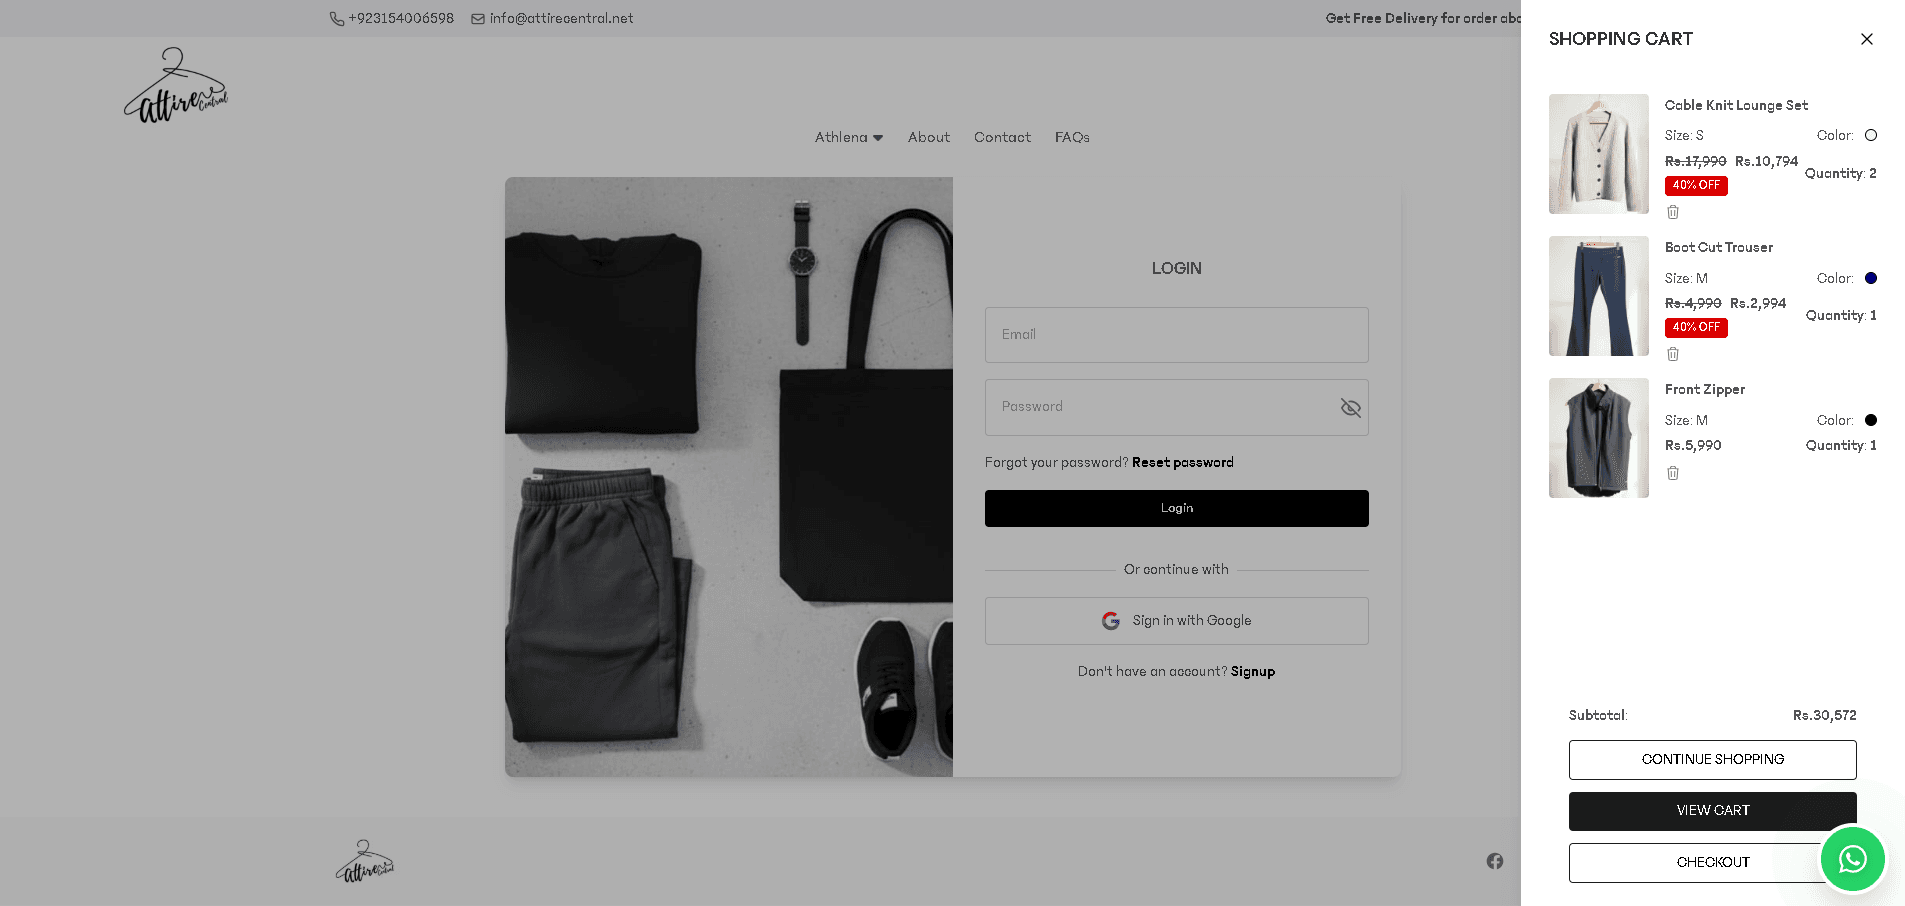Open Facebook page from footer icon
The width and height of the screenshot is (1905, 906).
click(x=1495, y=861)
